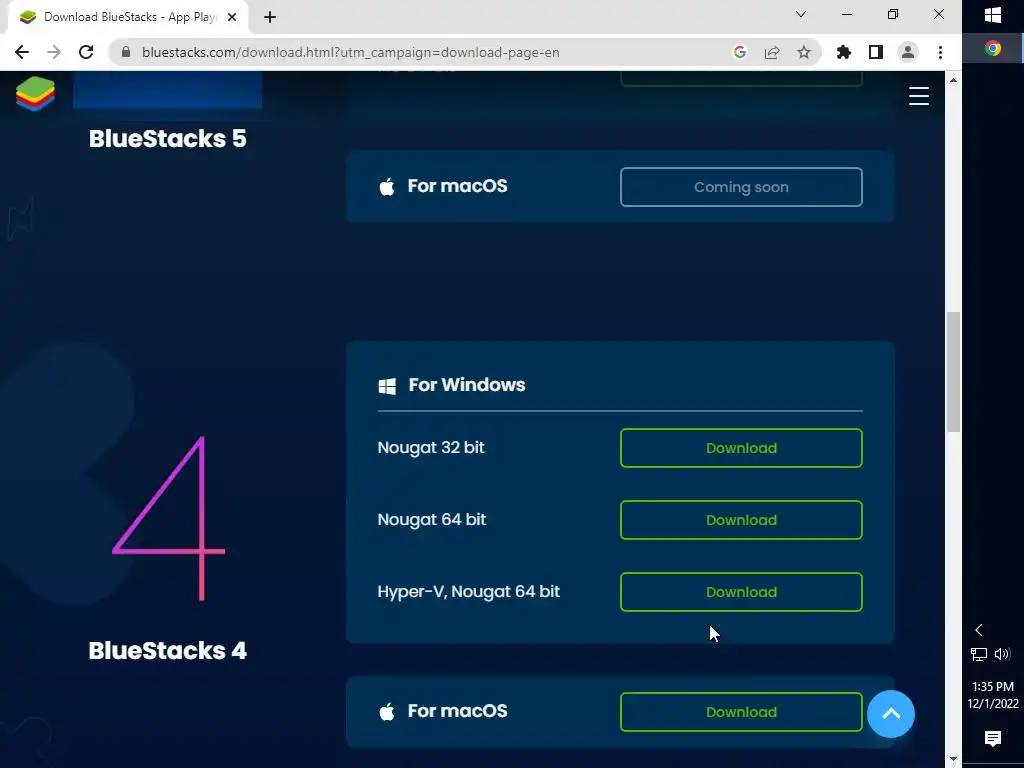This screenshot has height=768, width=1024.
Task: Download Hyper-V, Nougat 64 bit version
Action: click(741, 592)
